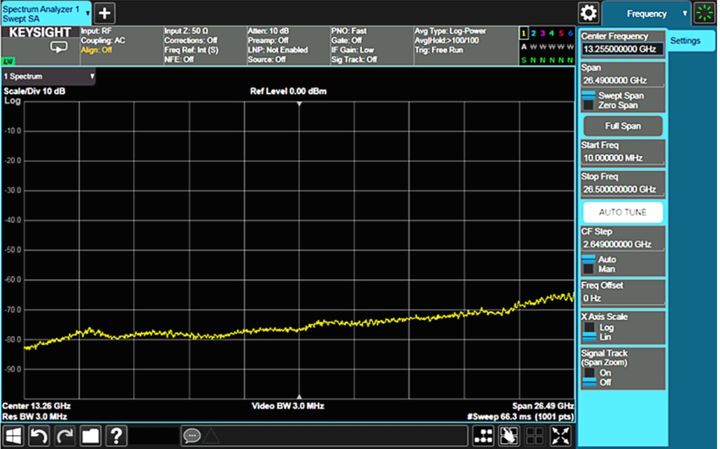
Task: Expand the Frequency menu dropdown
Action: click(x=684, y=13)
